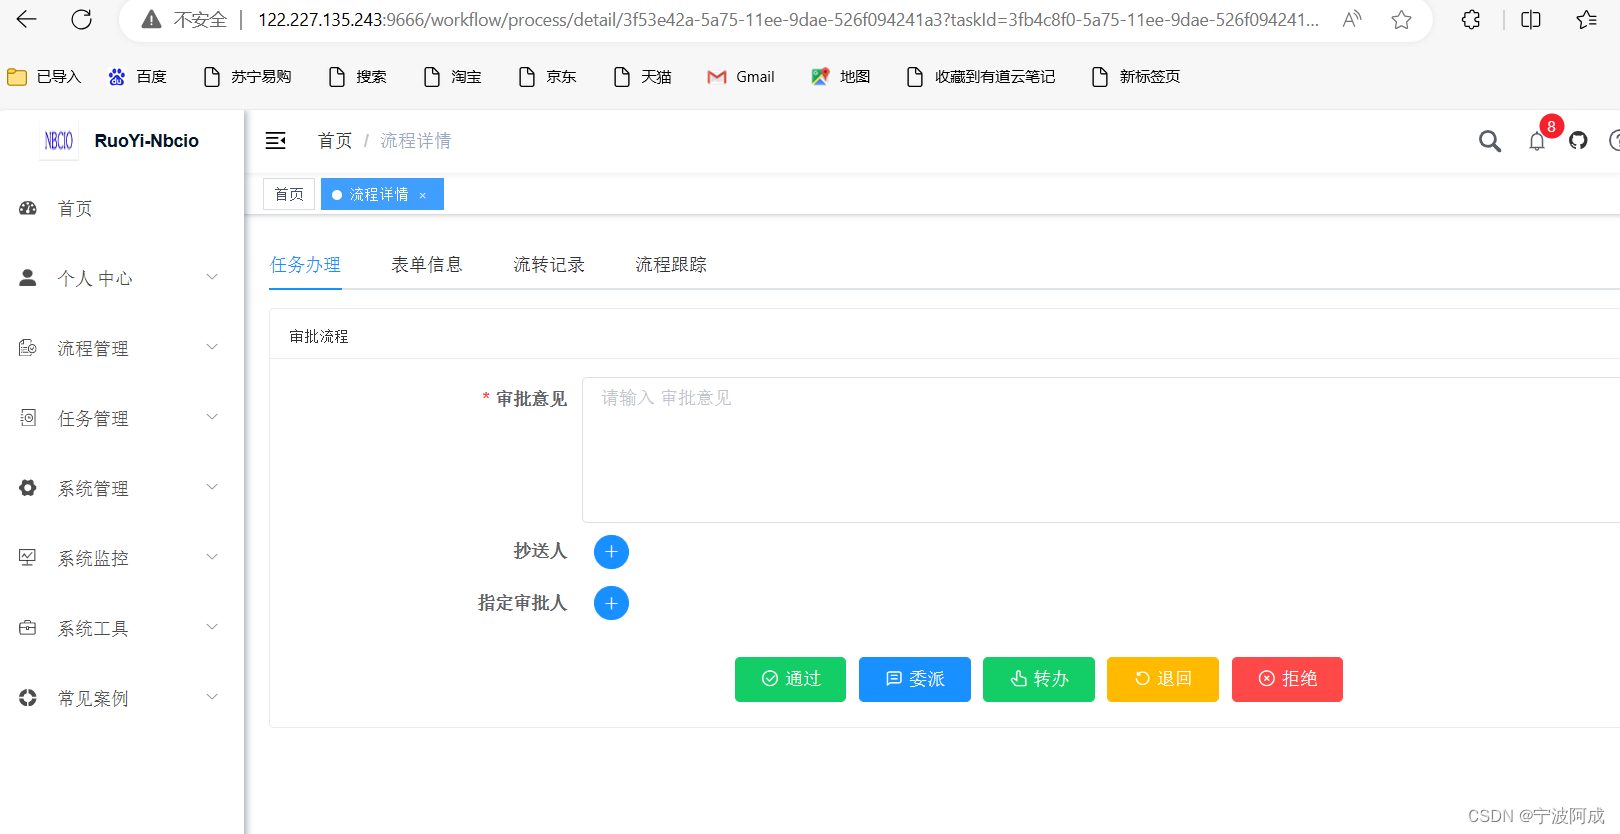The height and width of the screenshot is (834, 1620).
Task: Open the read aloud icon in address bar
Action: coord(1352,19)
